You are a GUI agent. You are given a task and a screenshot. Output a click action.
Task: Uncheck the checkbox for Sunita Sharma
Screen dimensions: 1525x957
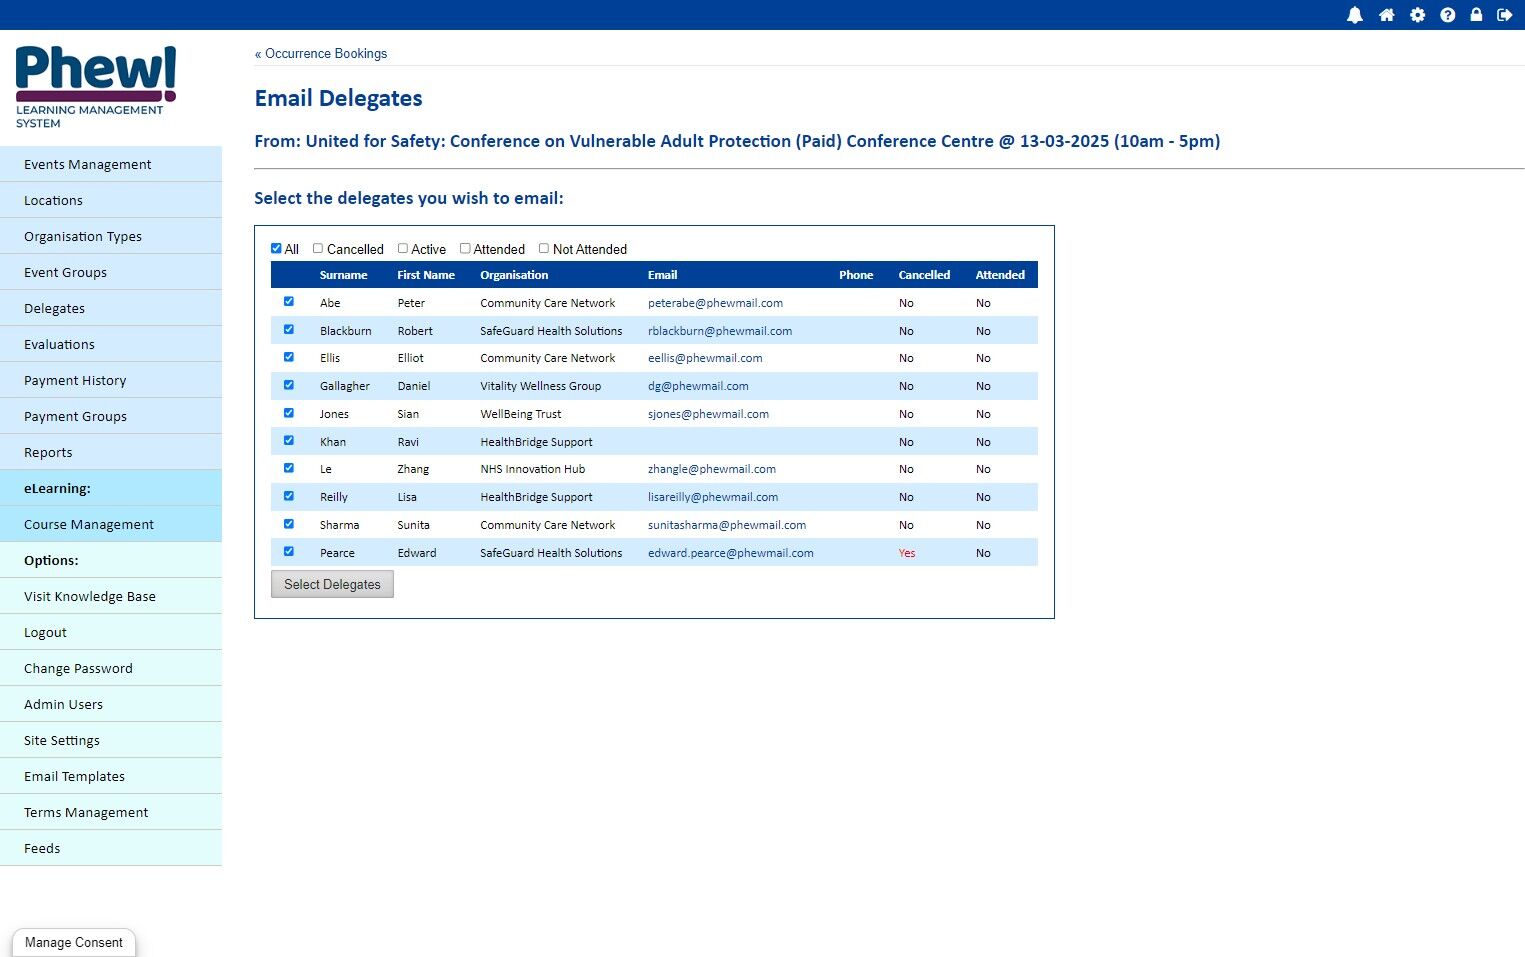point(289,524)
